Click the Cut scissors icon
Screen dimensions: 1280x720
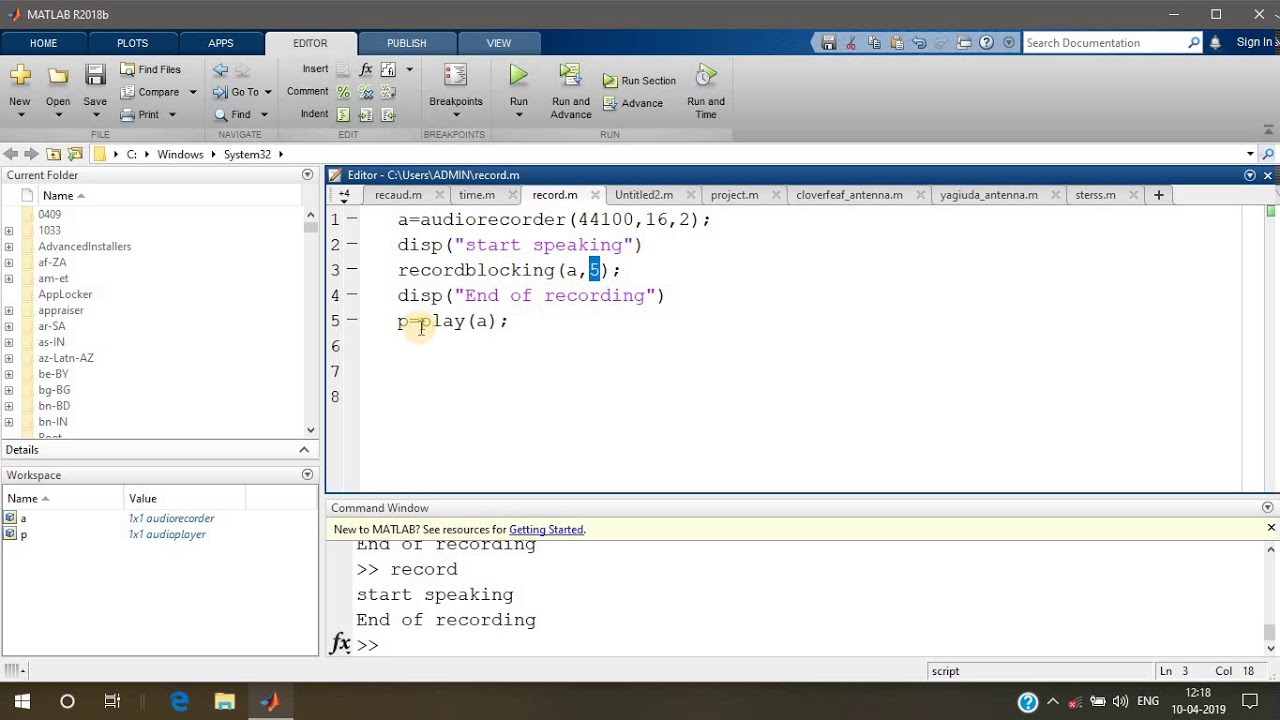[851, 43]
